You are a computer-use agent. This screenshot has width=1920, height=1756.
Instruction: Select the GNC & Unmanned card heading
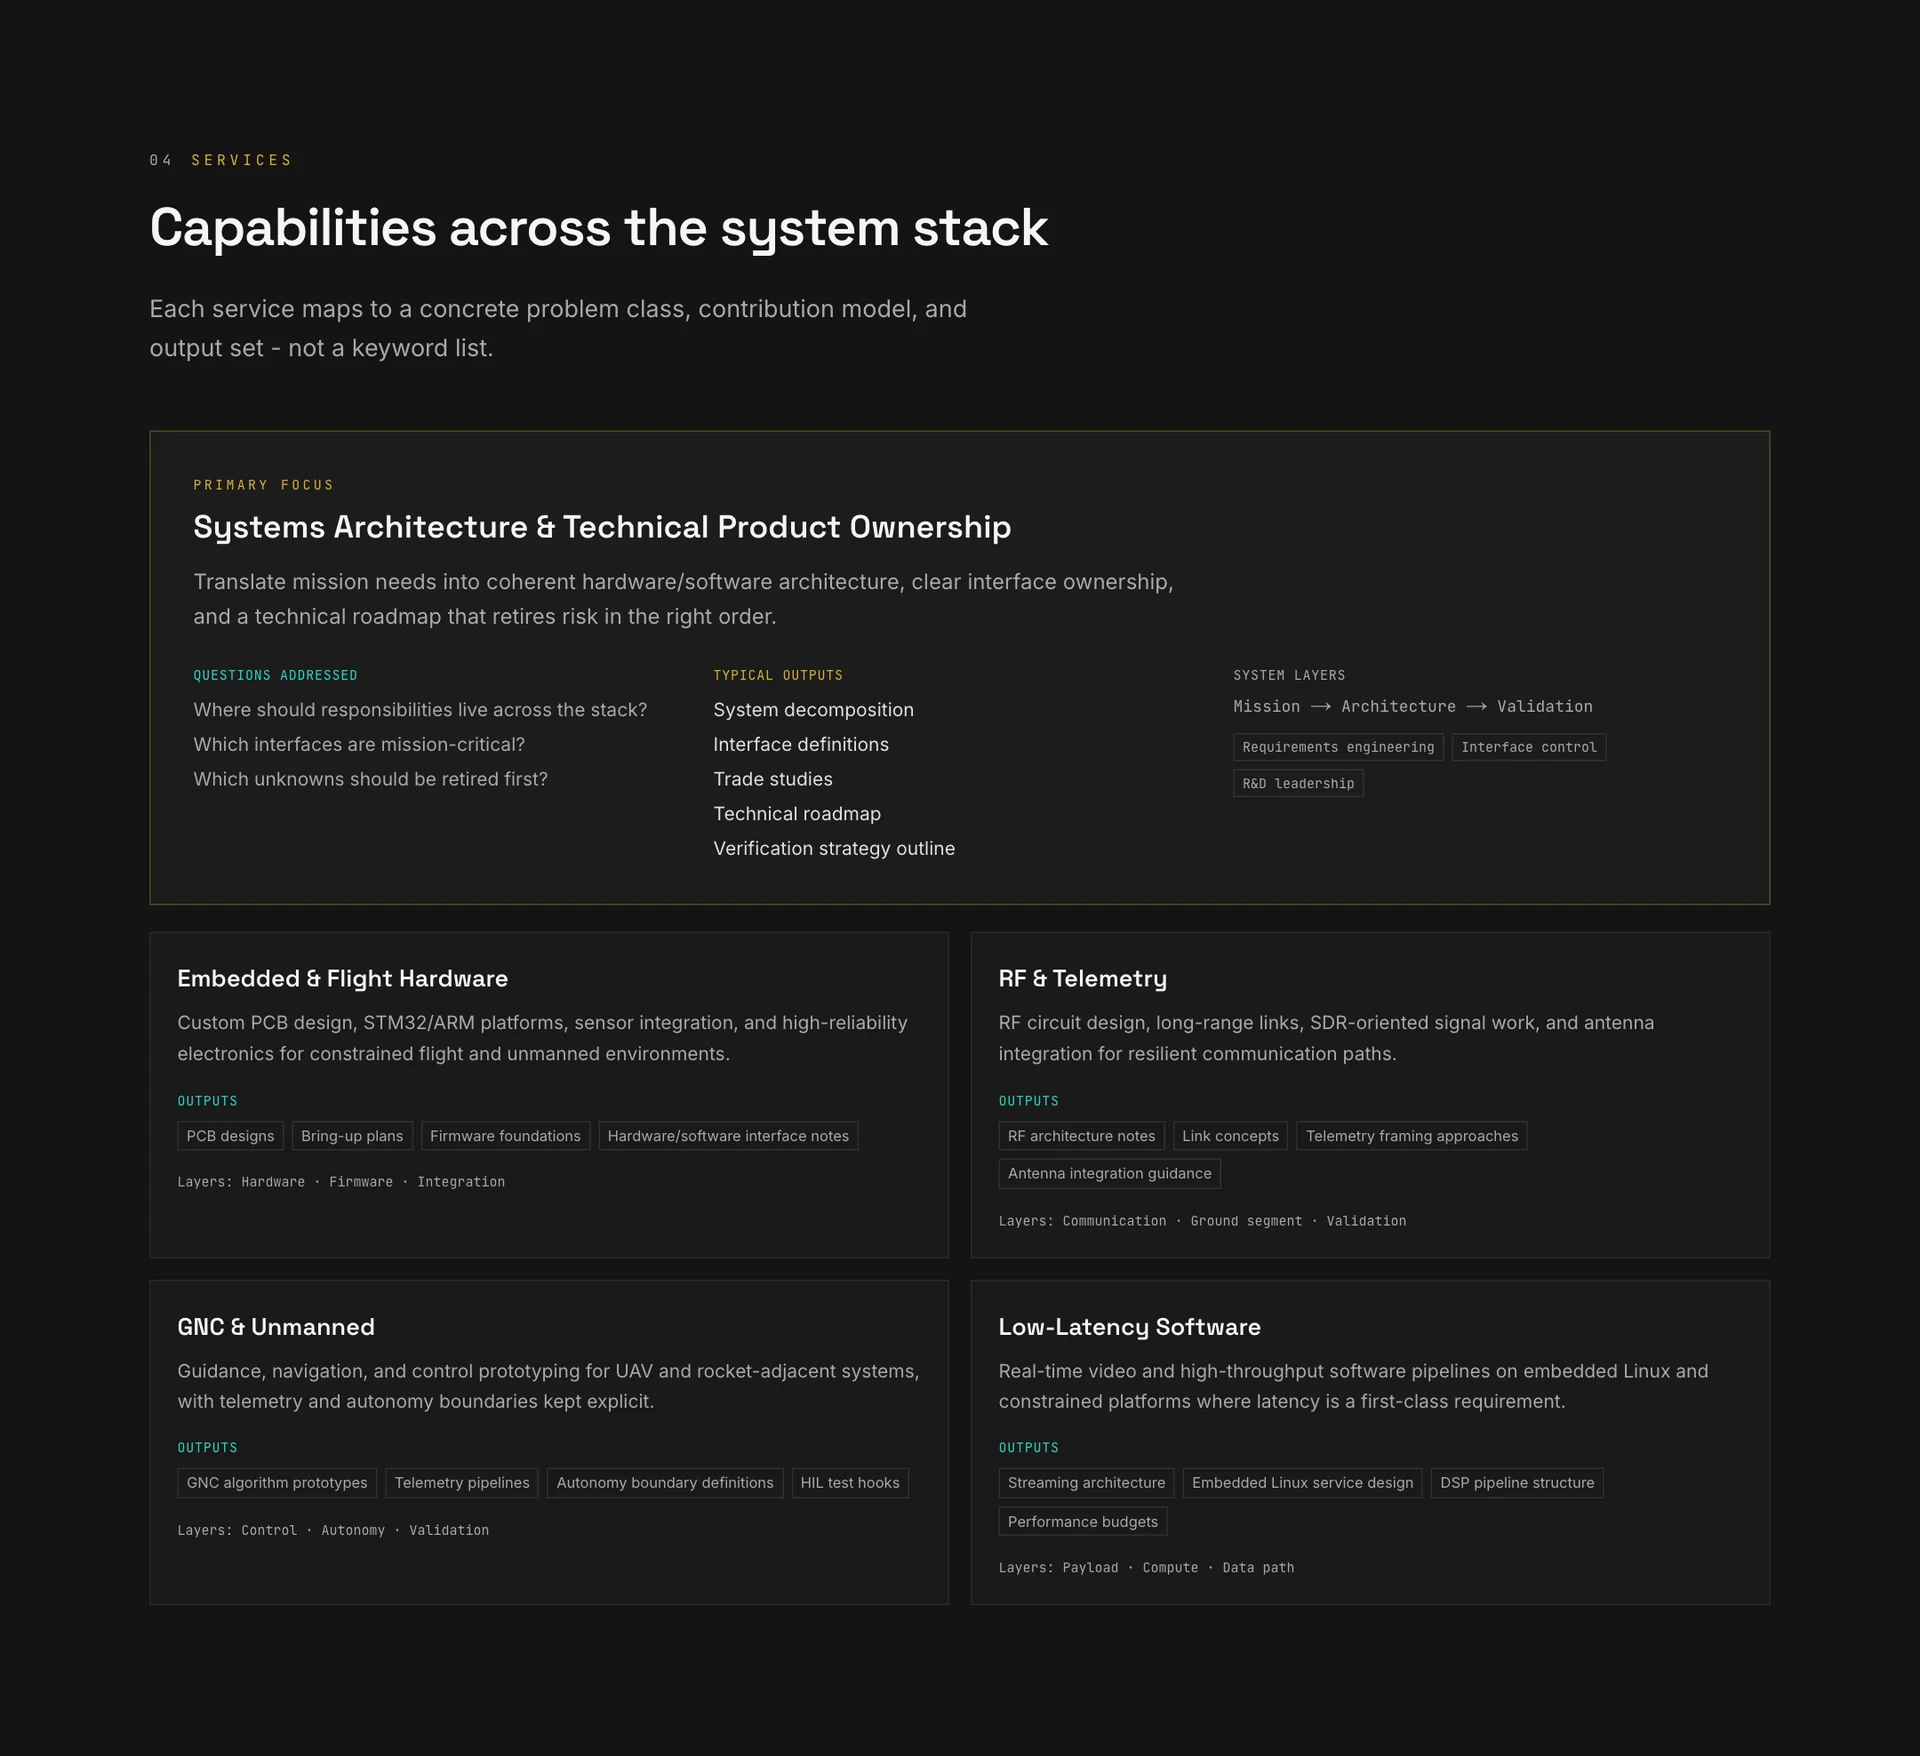(x=276, y=1326)
